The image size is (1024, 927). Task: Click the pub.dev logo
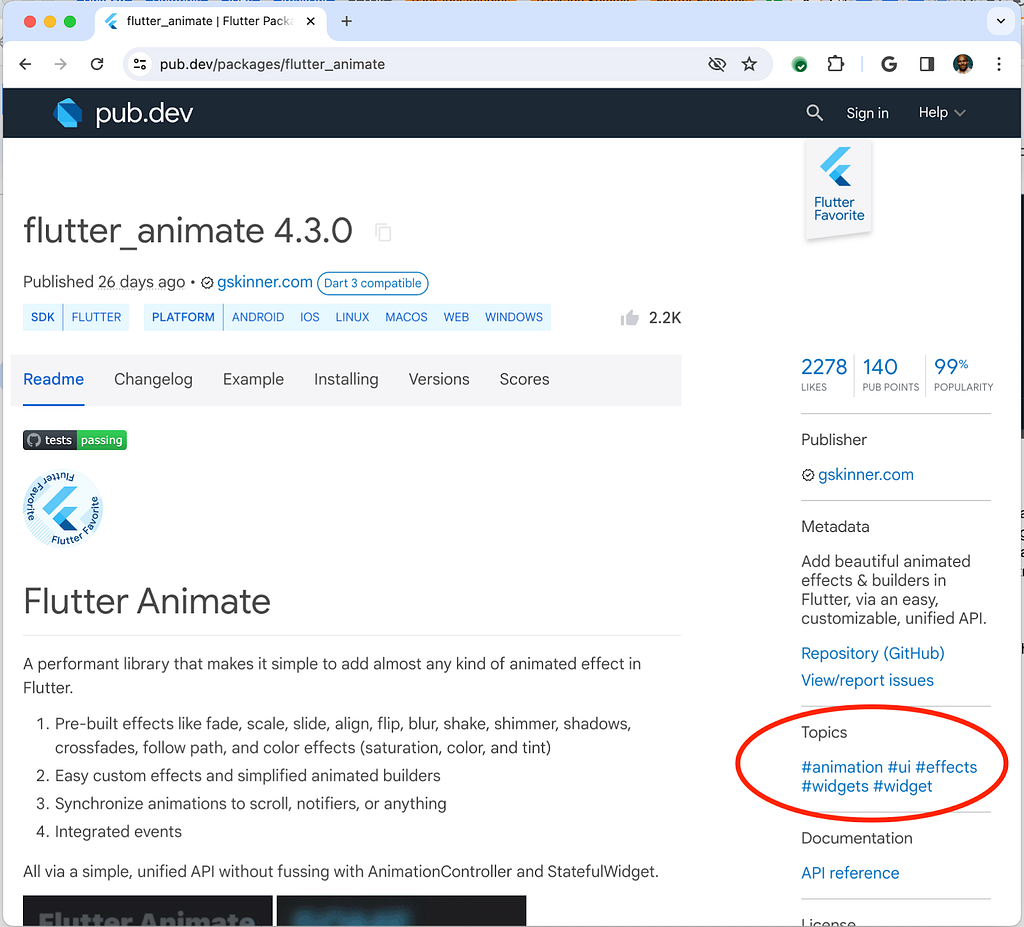[x=123, y=113]
